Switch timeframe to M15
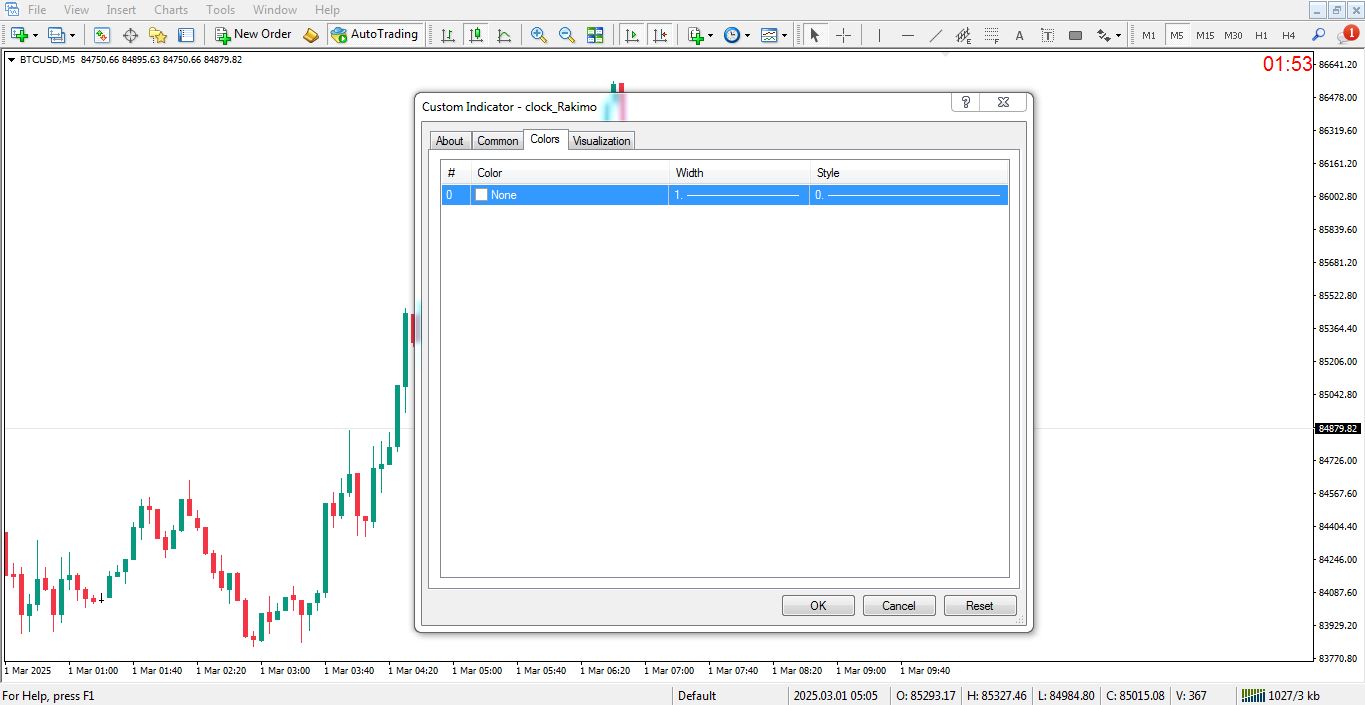This screenshot has height=705, width=1365. (x=1205, y=35)
